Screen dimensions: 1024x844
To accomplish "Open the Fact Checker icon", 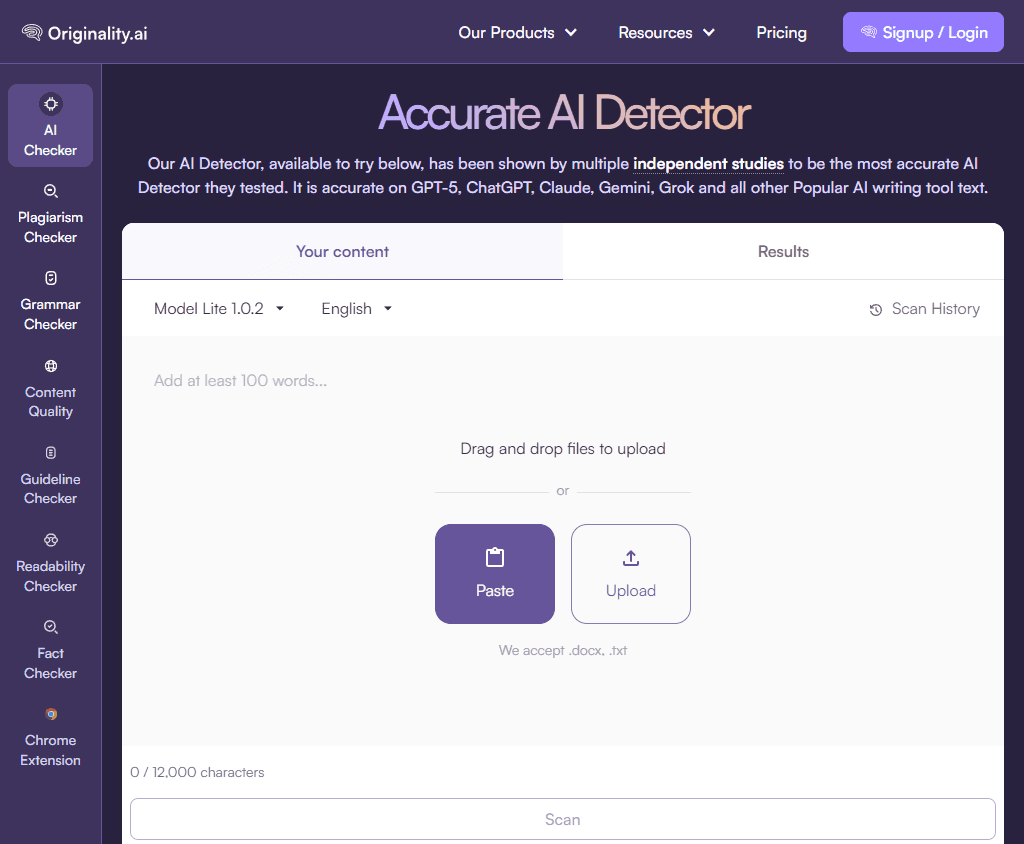I will pos(51,627).
